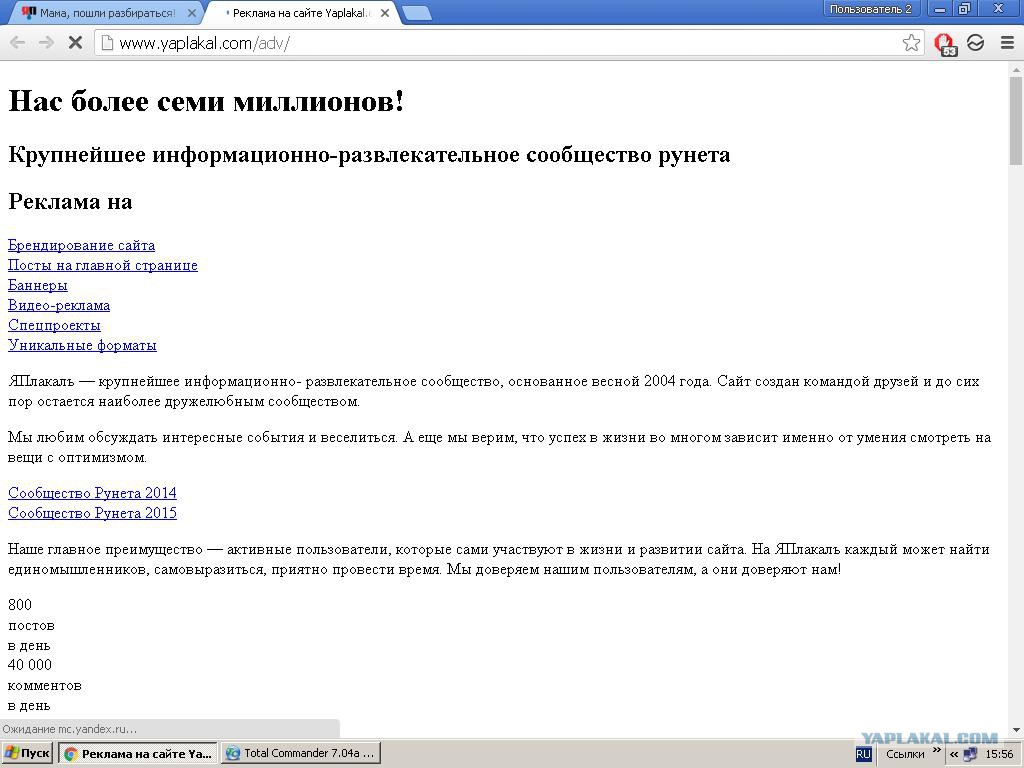Show hidden tray icons with the arrow
The image size is (1024, 768).
tap(954, 754)
